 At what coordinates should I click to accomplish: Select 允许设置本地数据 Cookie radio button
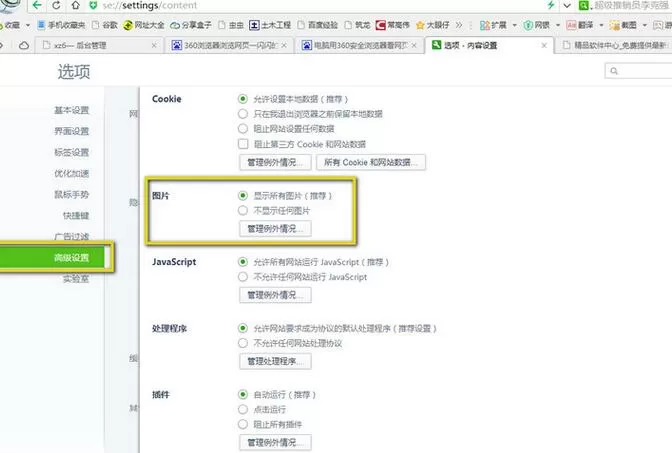click(243, 99)
